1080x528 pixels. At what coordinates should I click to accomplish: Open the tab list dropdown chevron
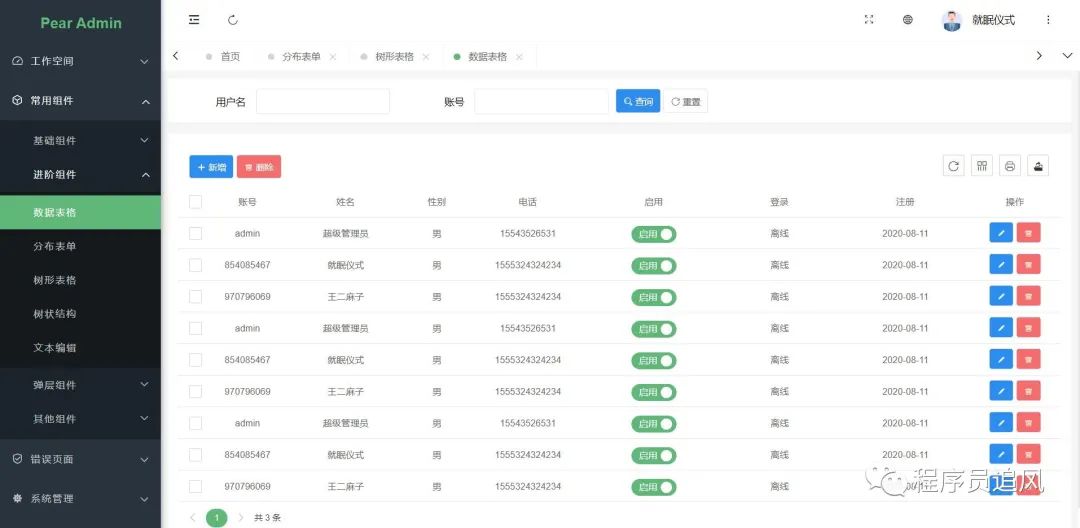point(1068,56)
